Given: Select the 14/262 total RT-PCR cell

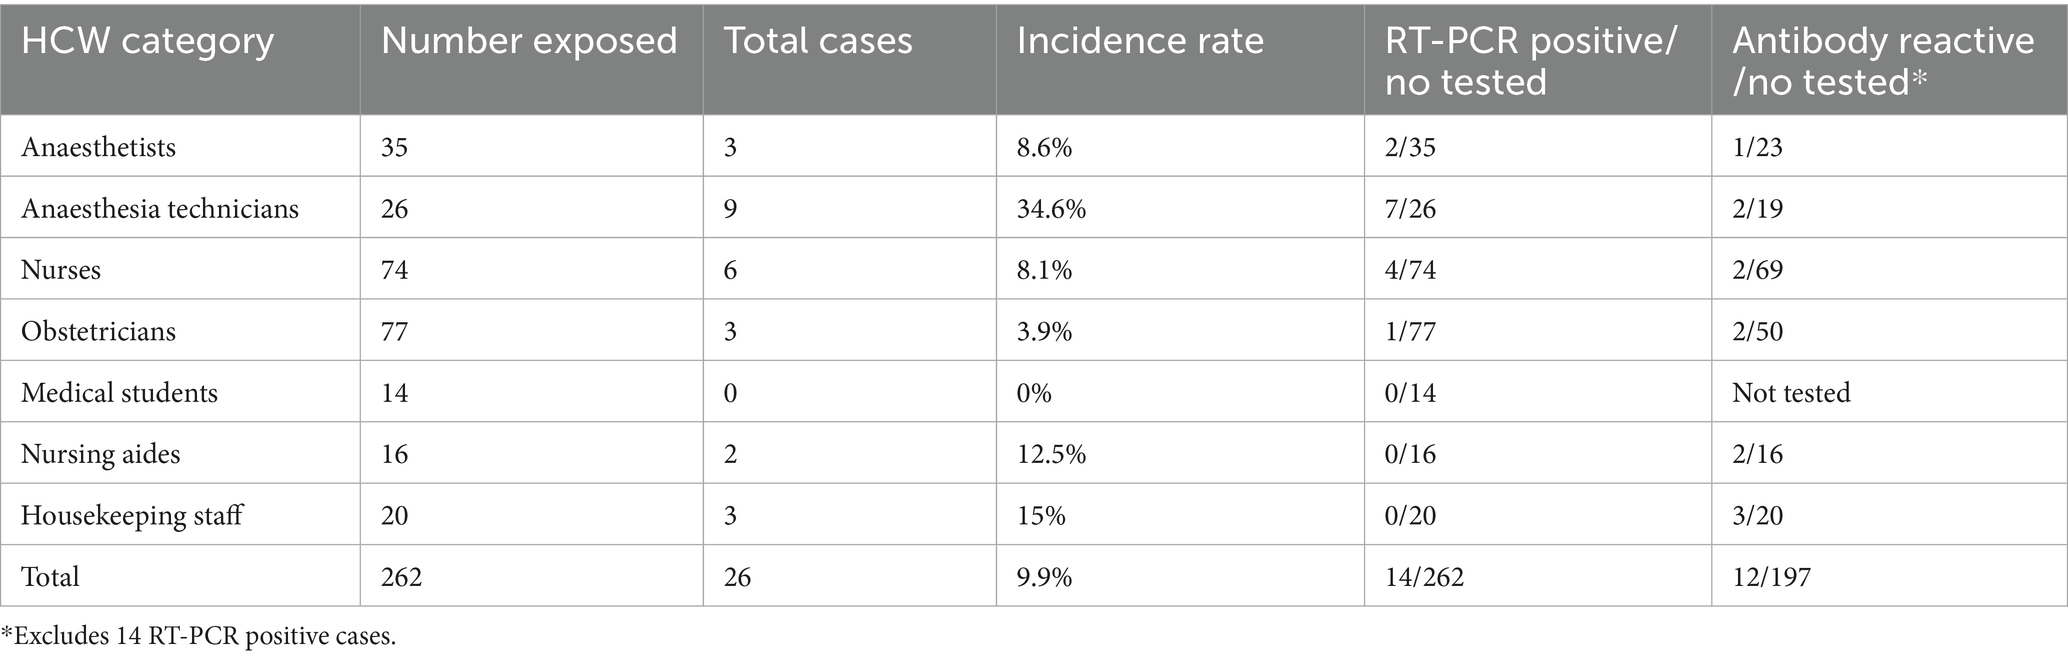Looking at the screenshot, I should [x=1424, y=577].
